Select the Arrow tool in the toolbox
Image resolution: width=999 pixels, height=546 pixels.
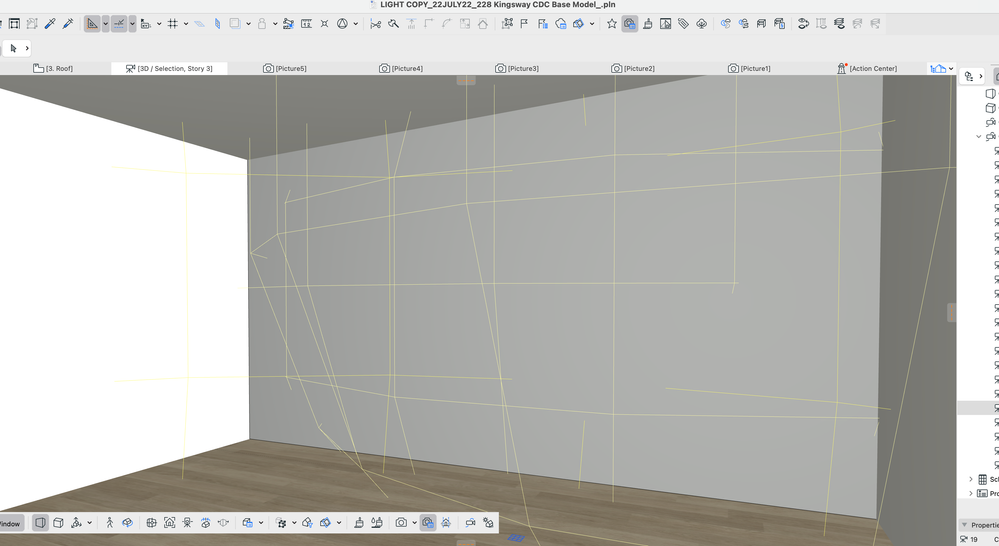[13, 48]
